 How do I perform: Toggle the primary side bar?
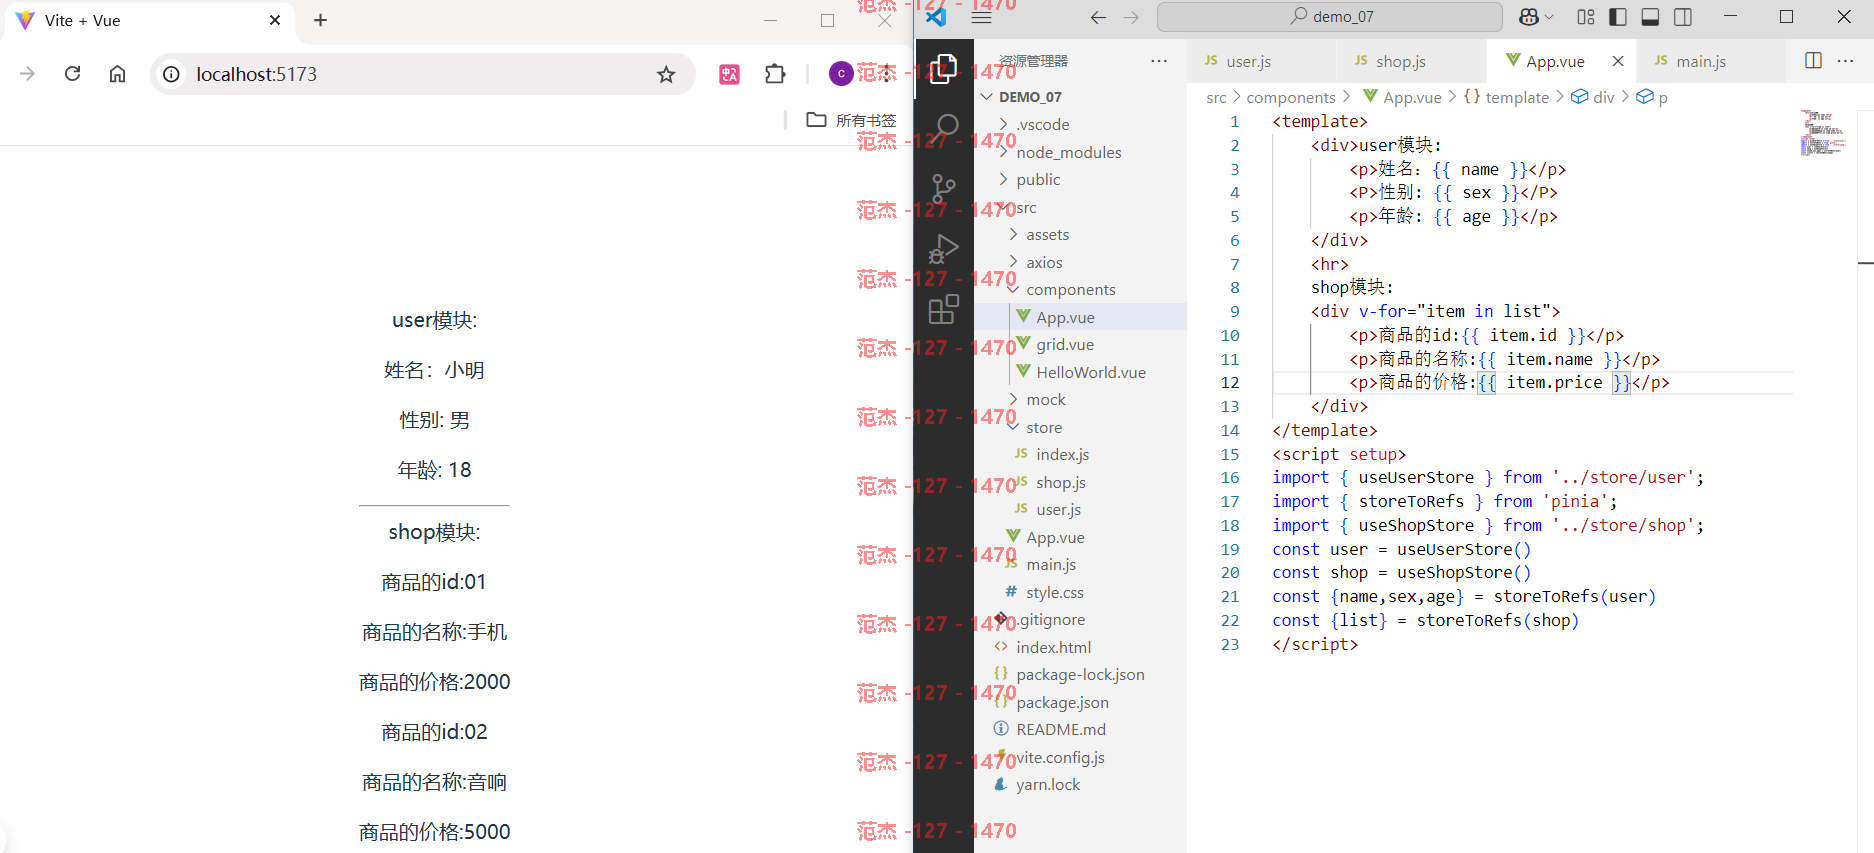tap(1618, 17)
